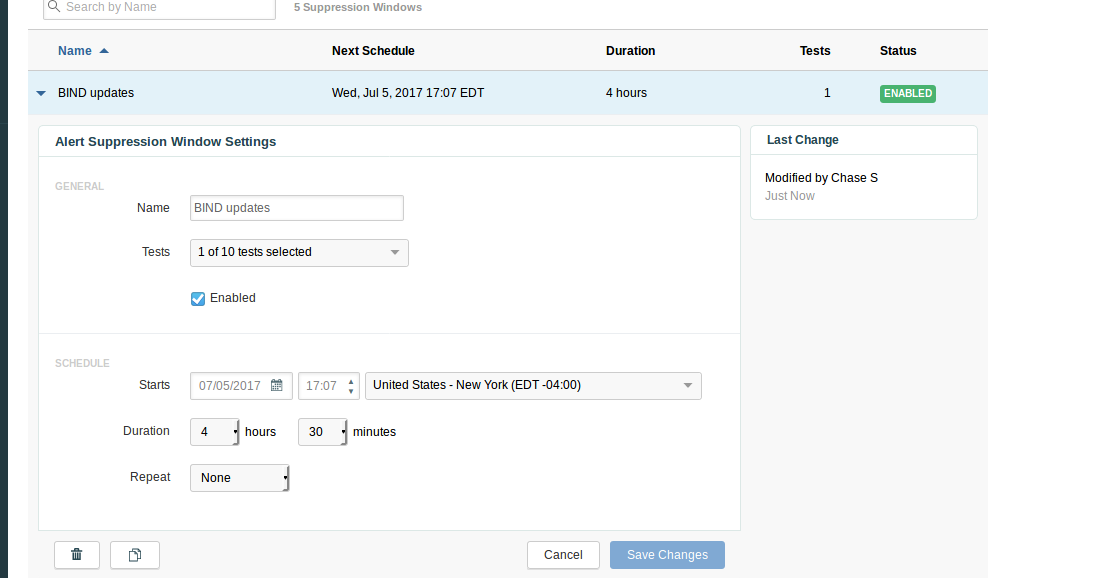Click the Name column sort arrow
The width and height of the screenshot is (1096, 578).
tap(104, 51)
